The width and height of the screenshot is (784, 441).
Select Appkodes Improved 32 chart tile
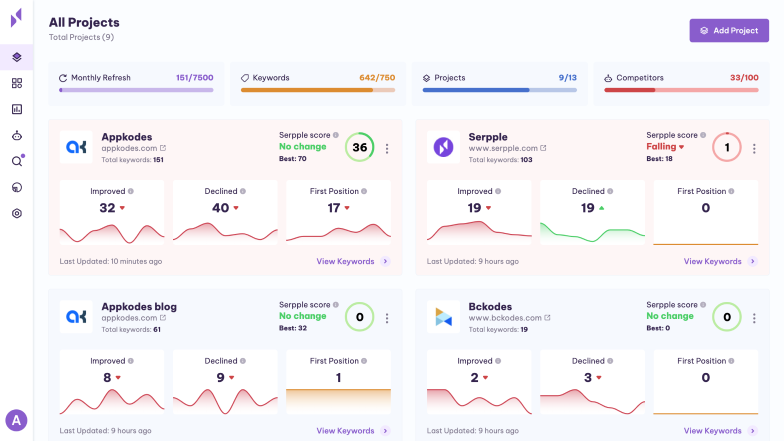pyautogui.click(x=112, y=212)
